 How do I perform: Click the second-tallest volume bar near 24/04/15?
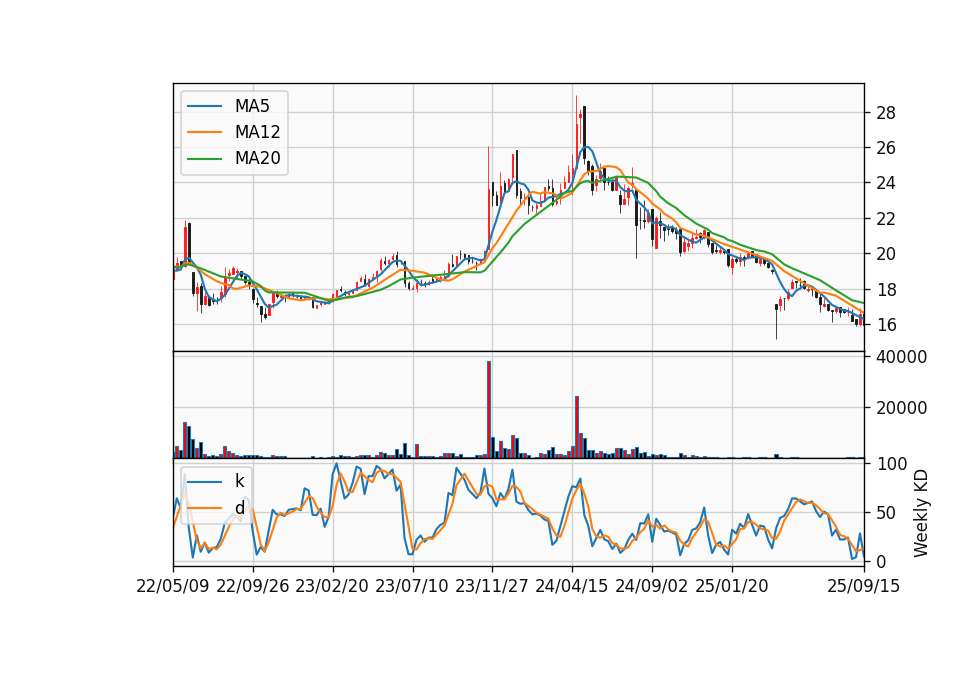pyautogui.click(x=577, y=427)
